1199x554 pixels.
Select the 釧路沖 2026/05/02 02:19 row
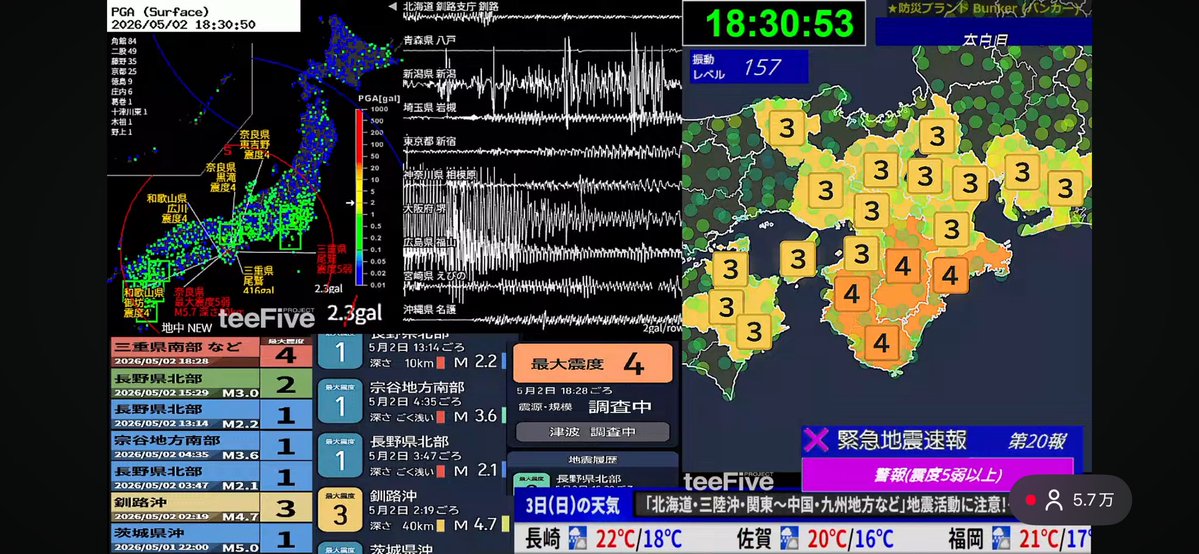pyautogui.click(x=212, y=507)
